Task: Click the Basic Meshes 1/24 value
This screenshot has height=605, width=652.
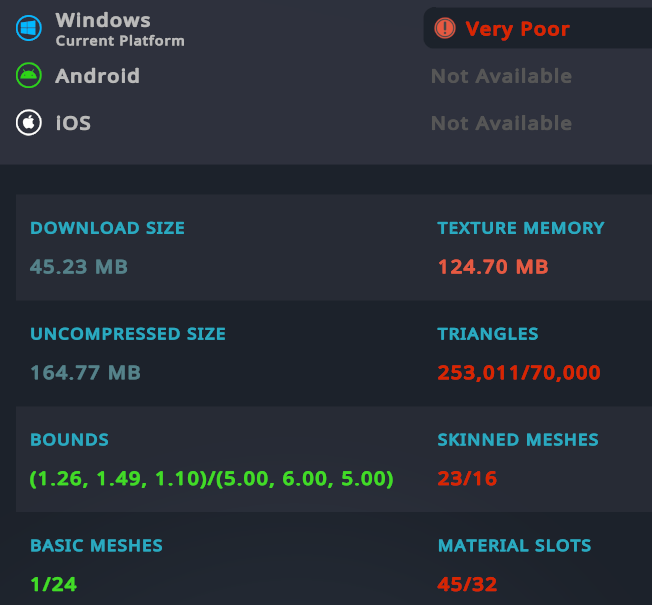Action: (x=54, y=585)
